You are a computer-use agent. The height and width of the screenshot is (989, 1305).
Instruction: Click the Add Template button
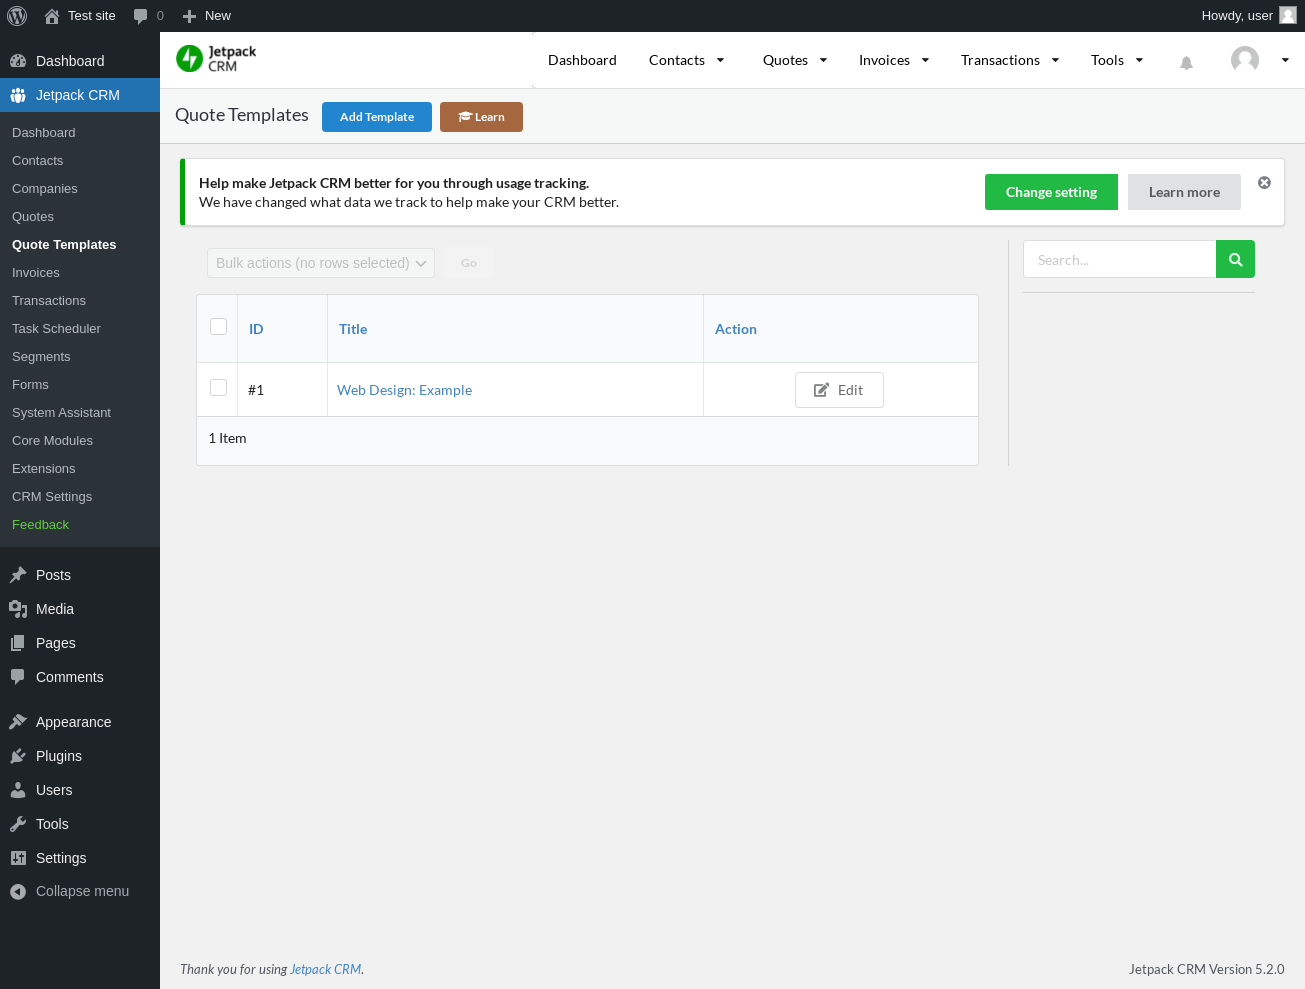click(377, 117)
